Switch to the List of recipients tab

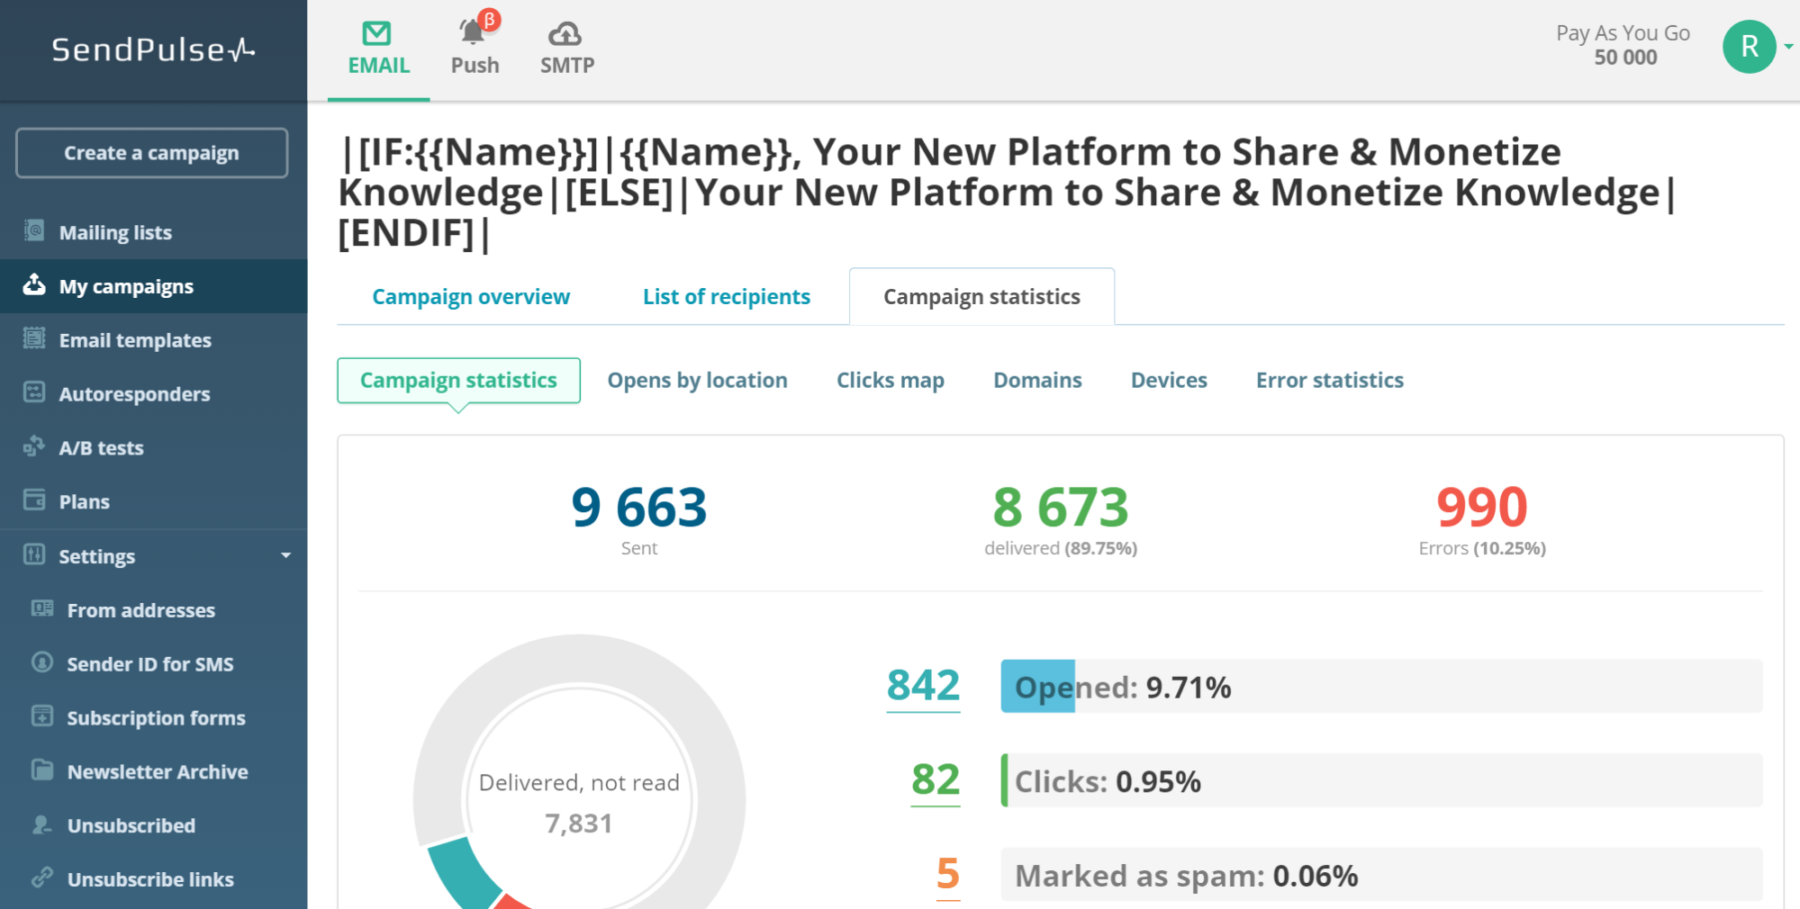coord(726,296)
